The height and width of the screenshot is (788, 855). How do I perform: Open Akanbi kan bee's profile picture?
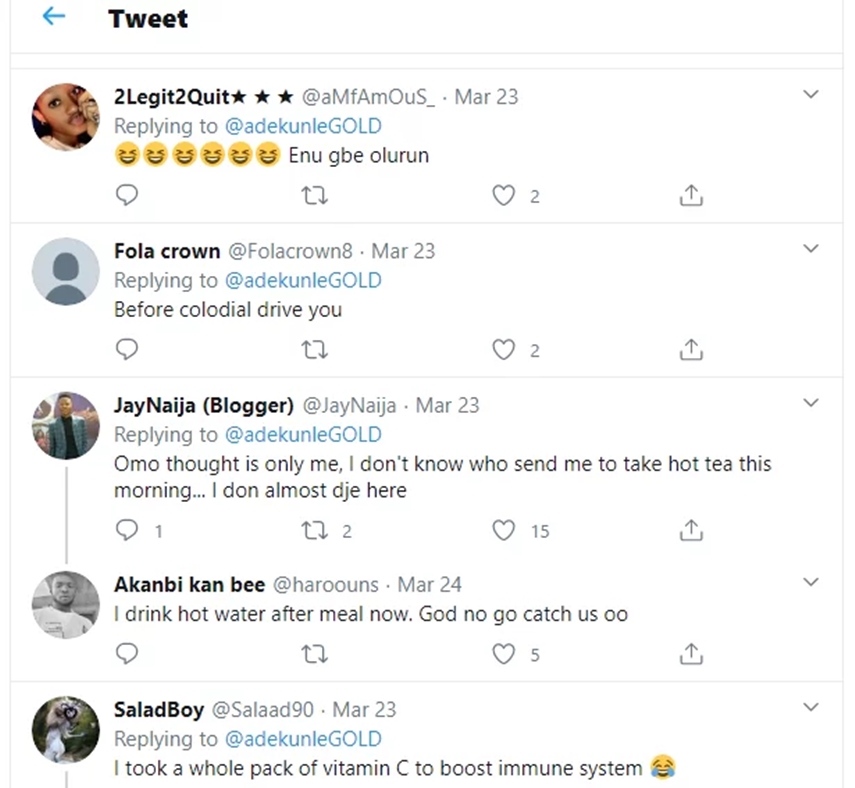(65, 605)
